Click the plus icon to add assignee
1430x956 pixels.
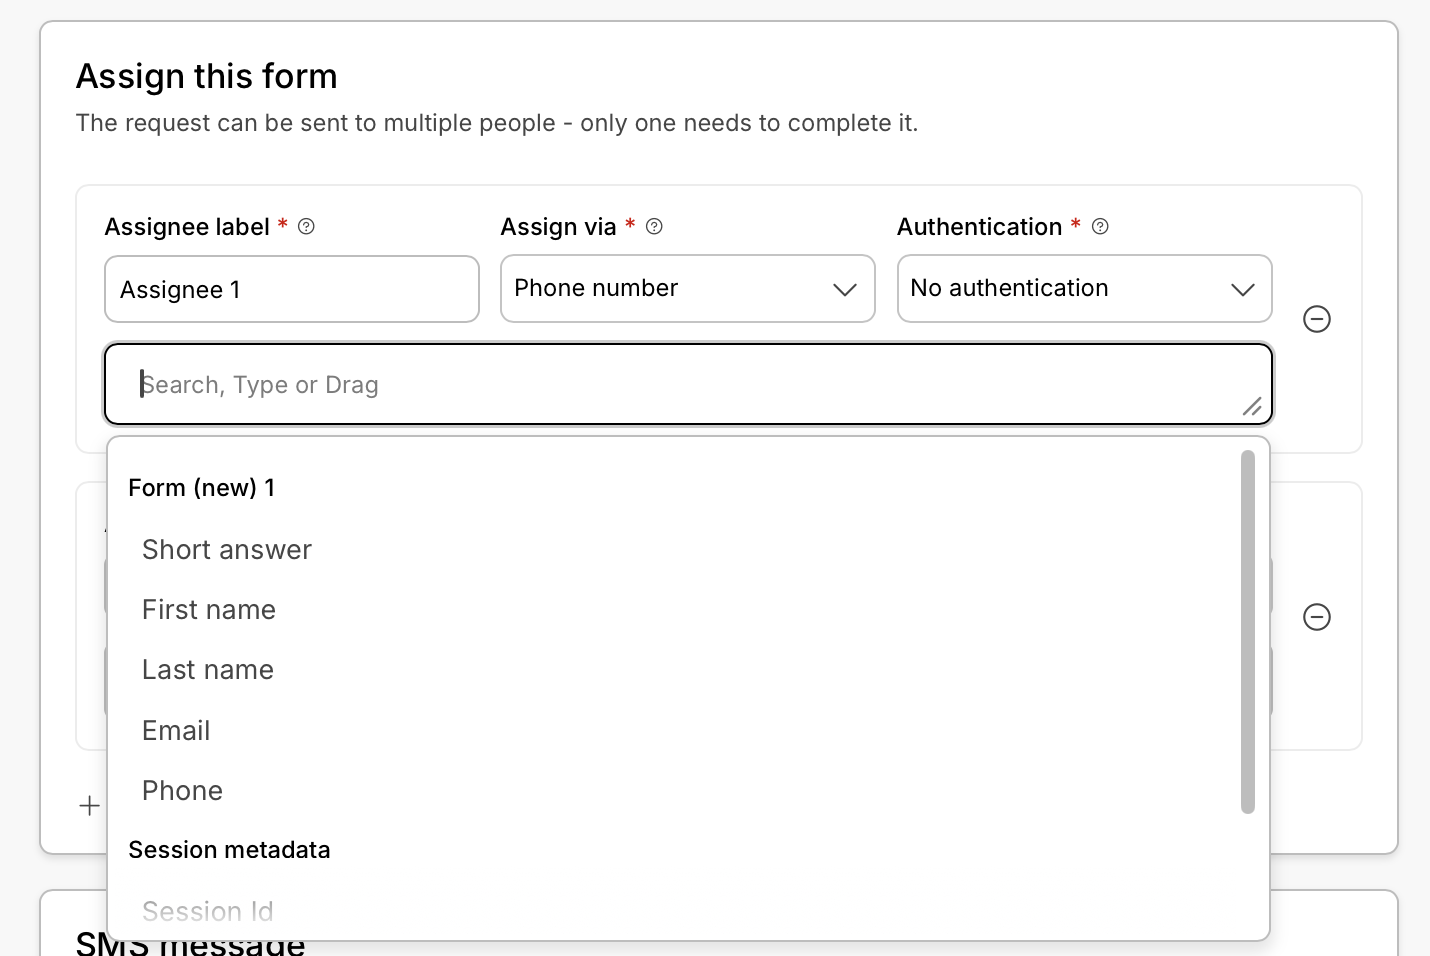89,806
